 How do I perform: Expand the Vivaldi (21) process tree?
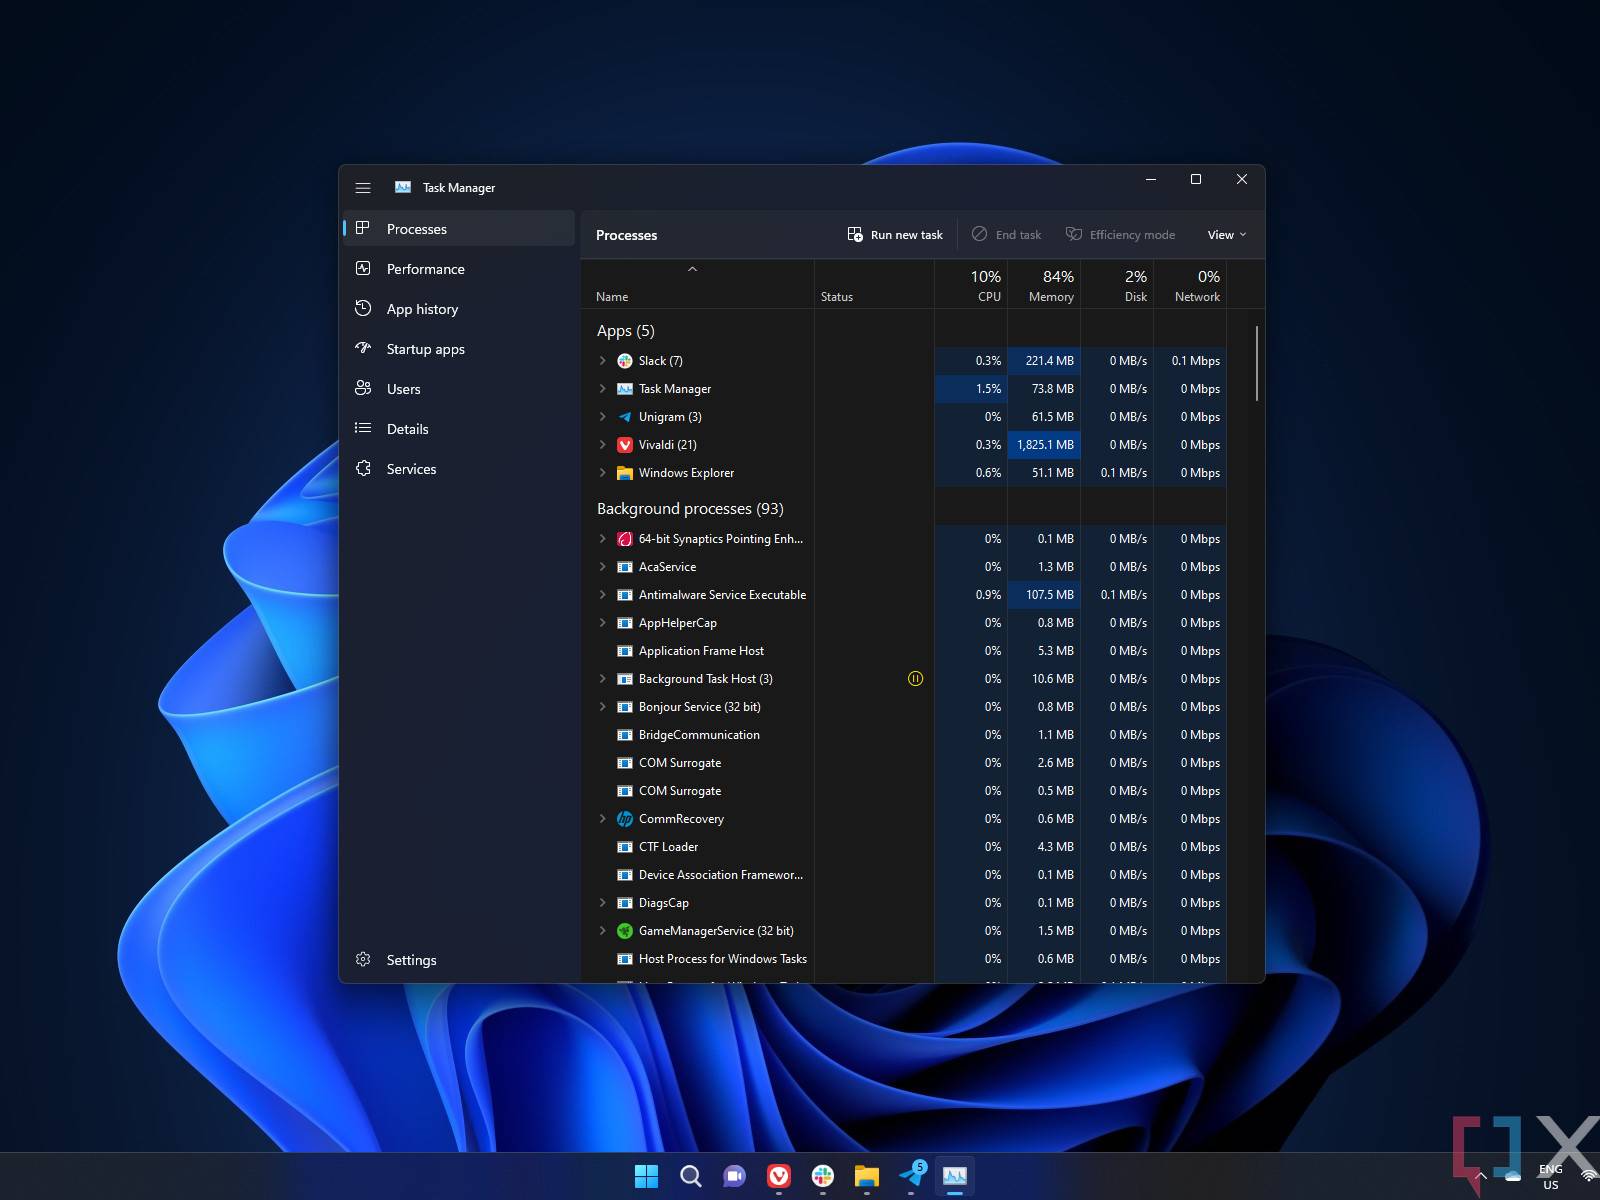[x=602, y=445]
